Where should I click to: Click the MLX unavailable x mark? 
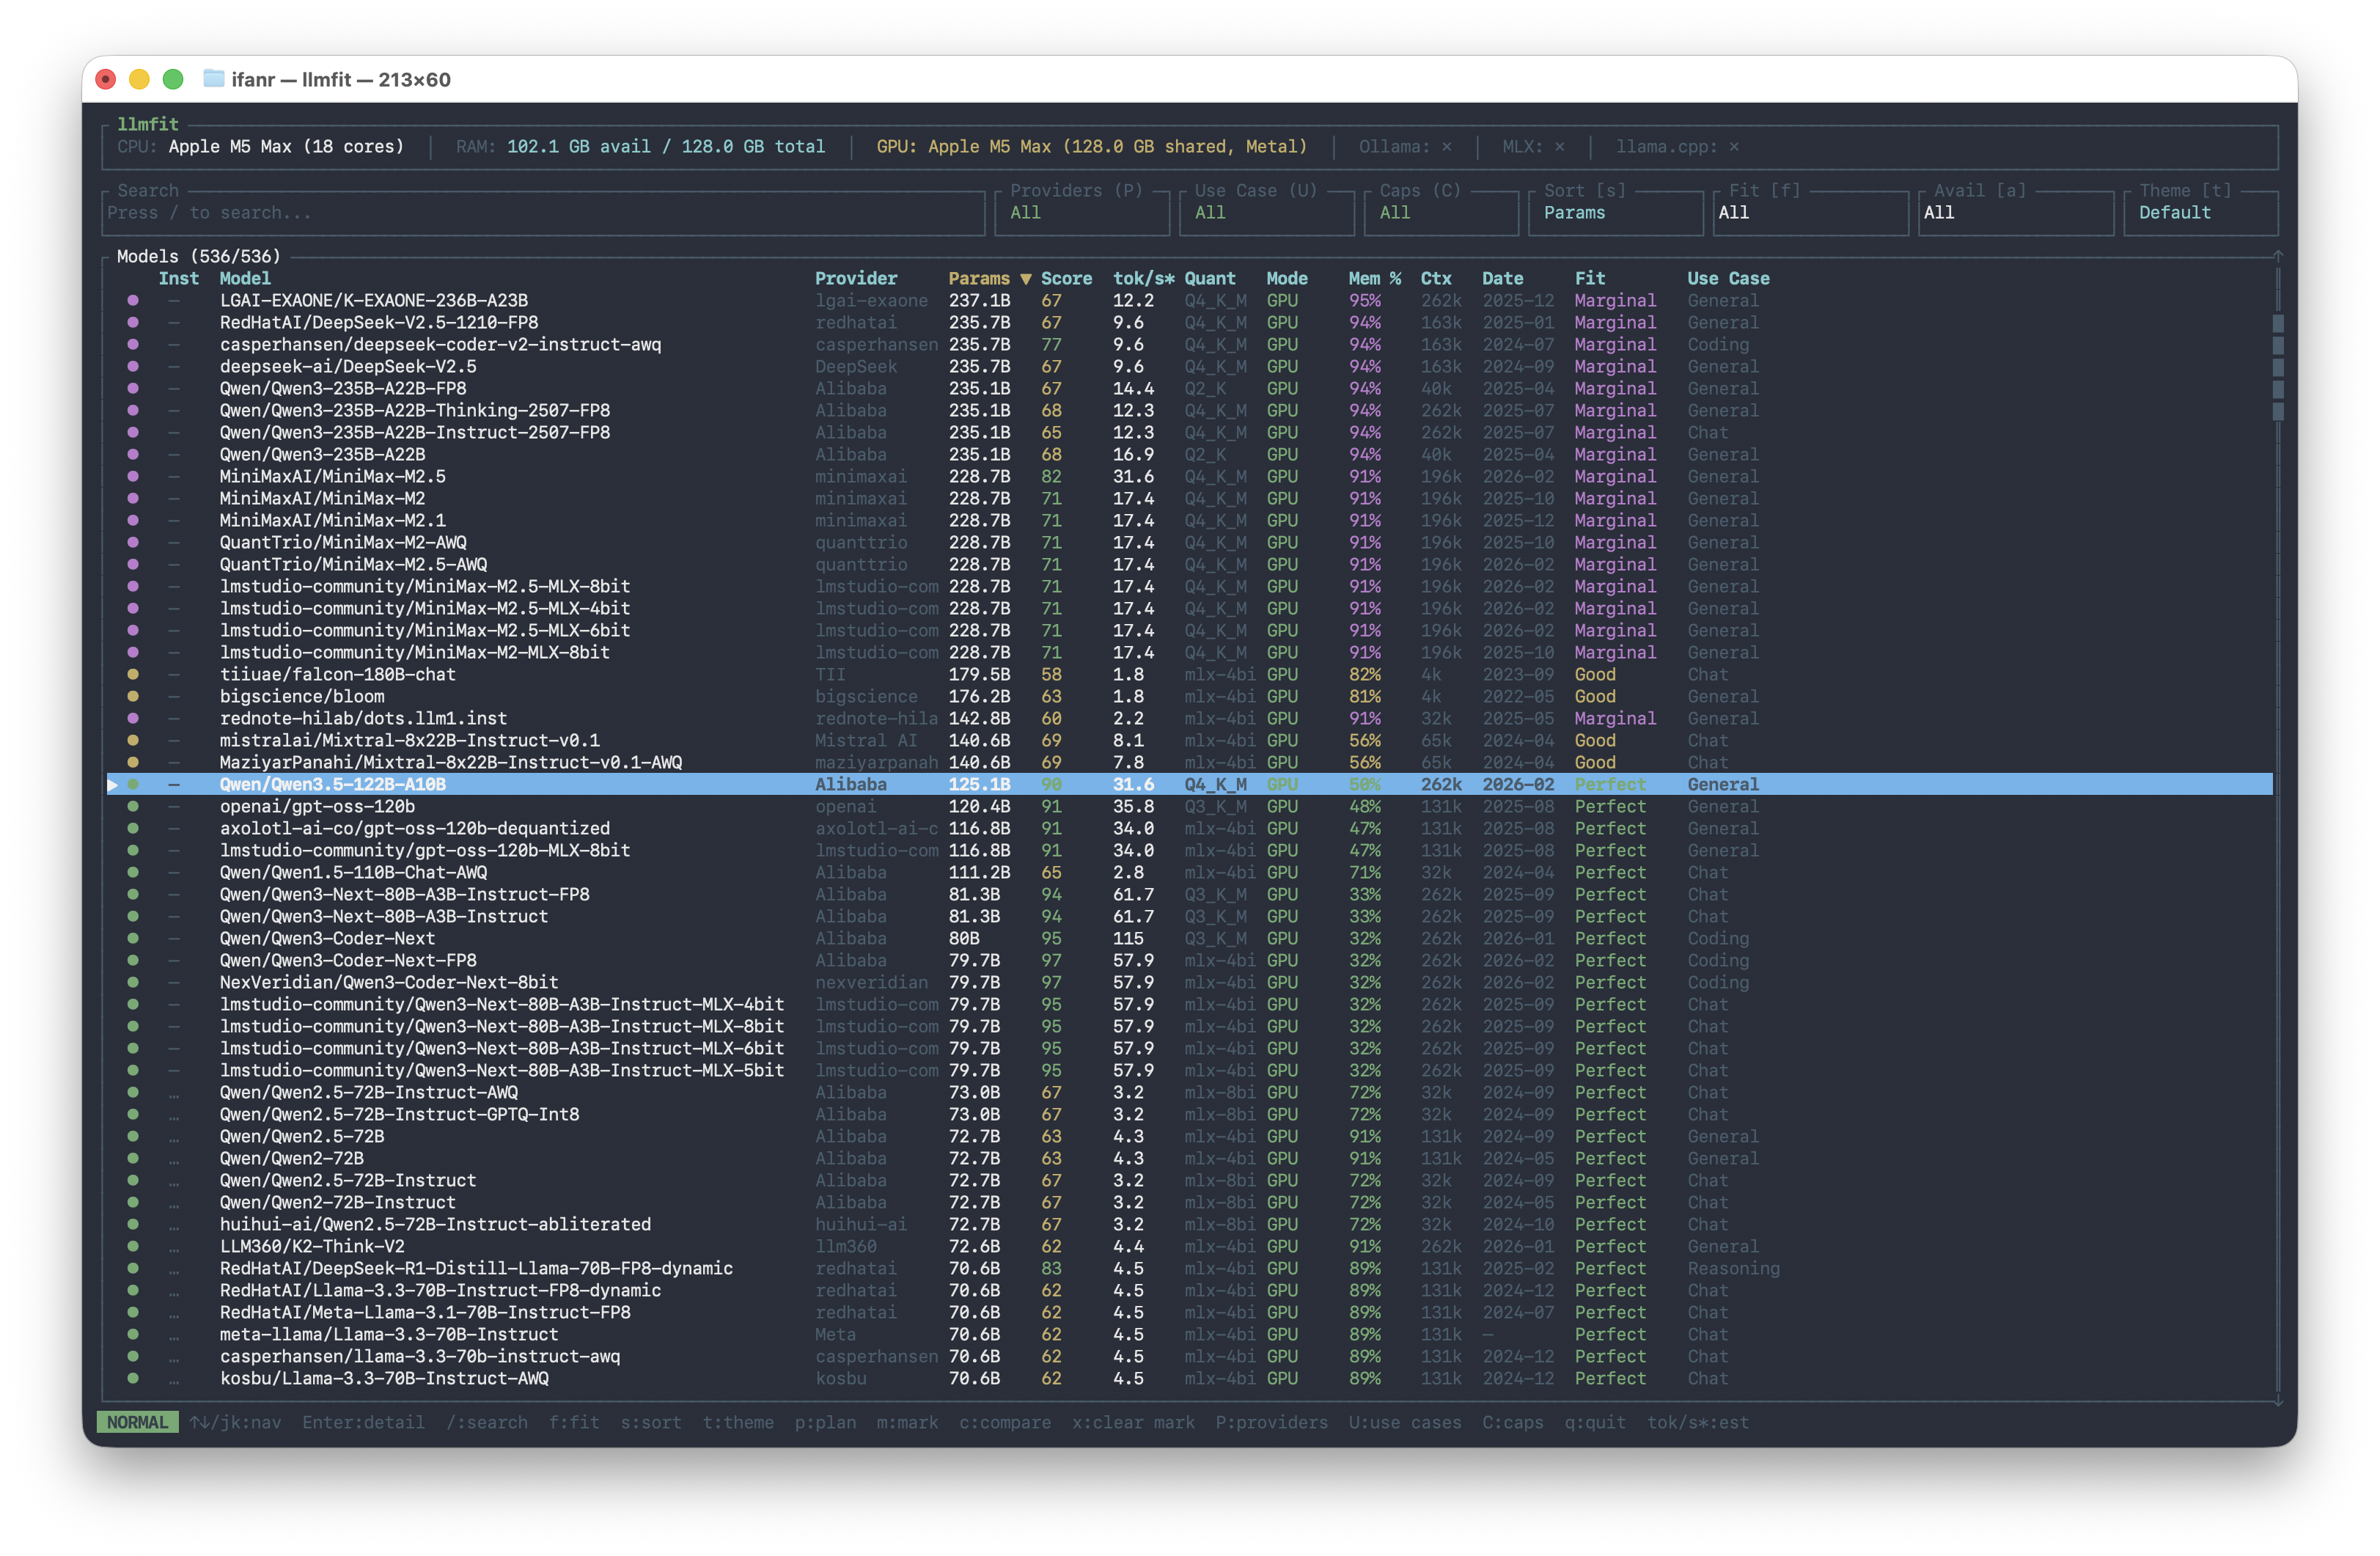(1559, 147)
